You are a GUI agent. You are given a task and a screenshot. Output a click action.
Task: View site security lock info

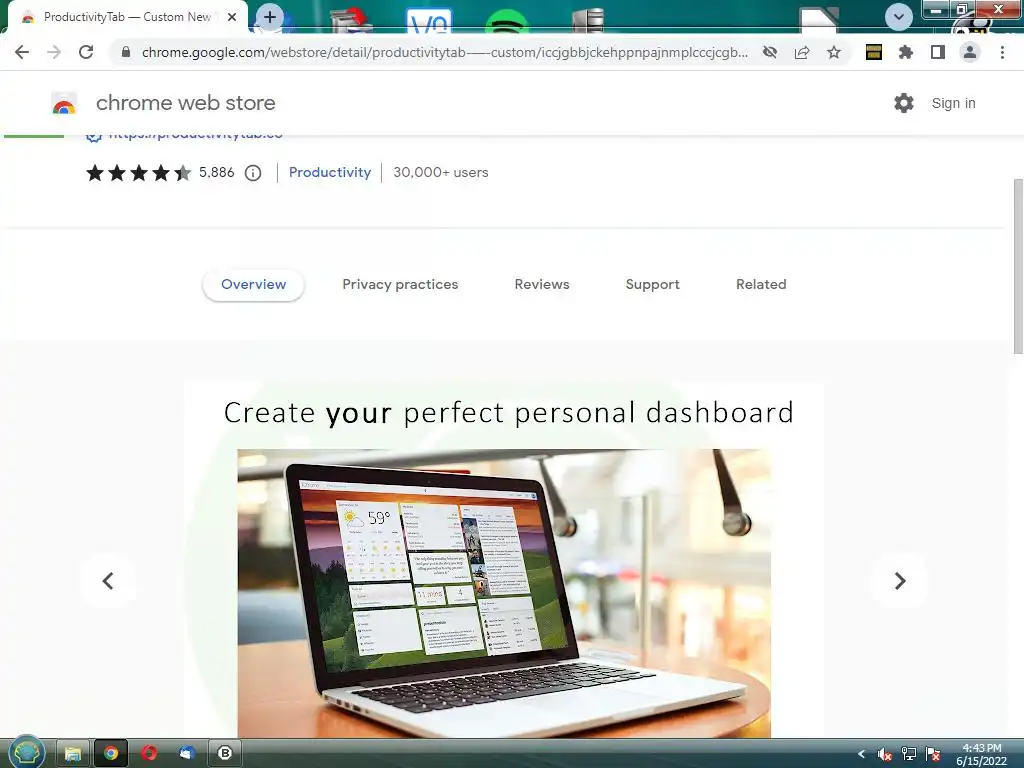(x=125, y=52)
